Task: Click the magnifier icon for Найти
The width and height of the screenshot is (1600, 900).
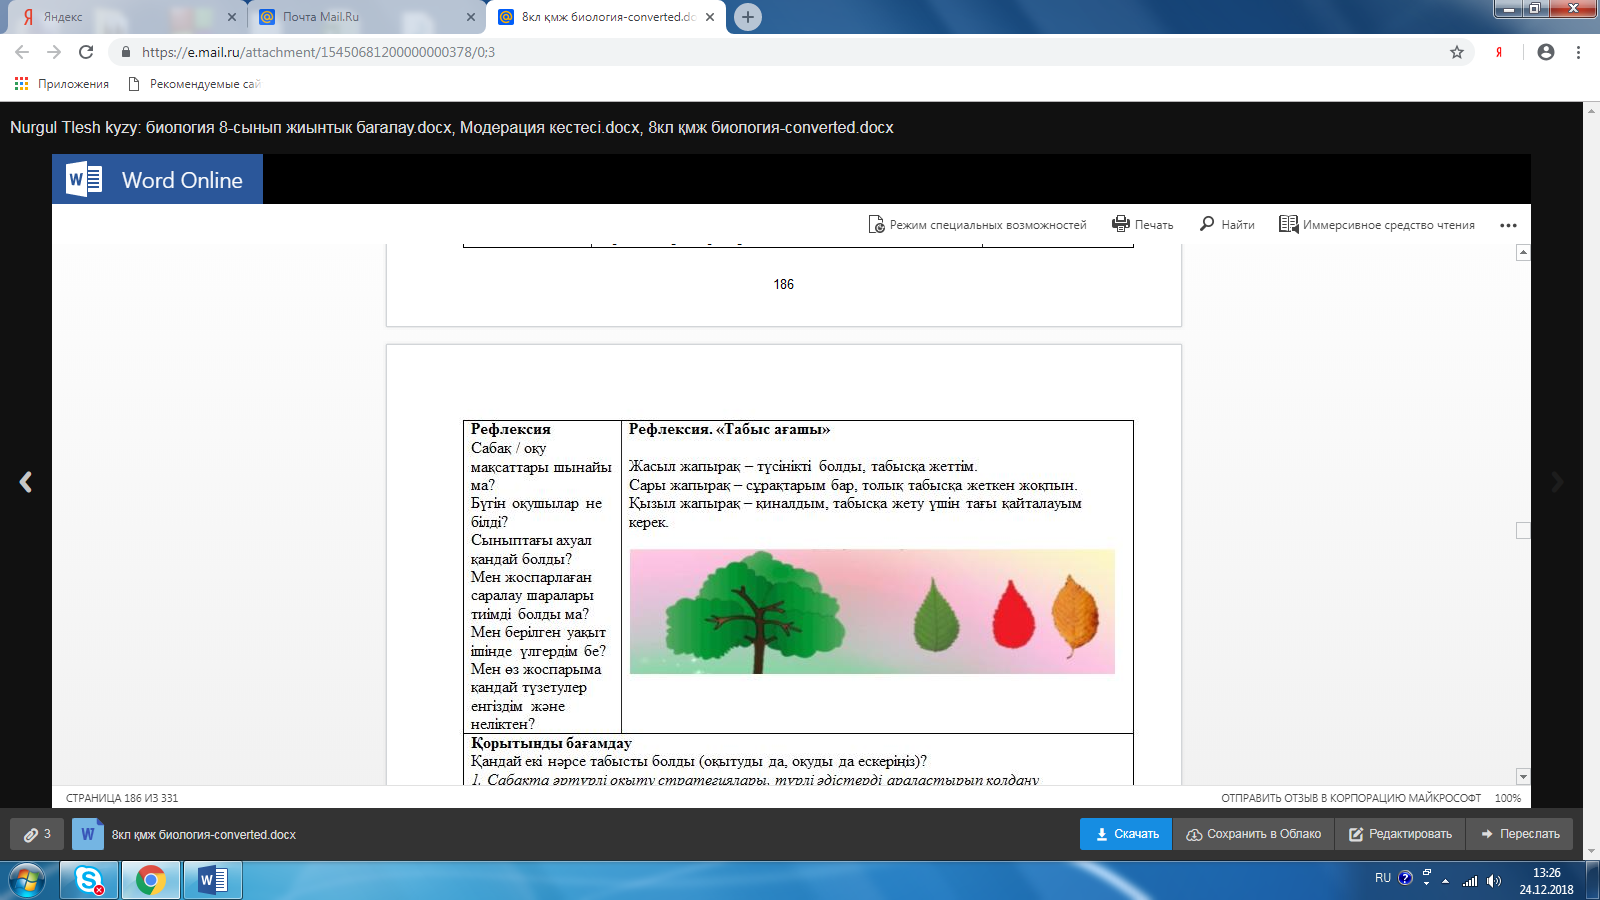Action: pos(1207,224)
